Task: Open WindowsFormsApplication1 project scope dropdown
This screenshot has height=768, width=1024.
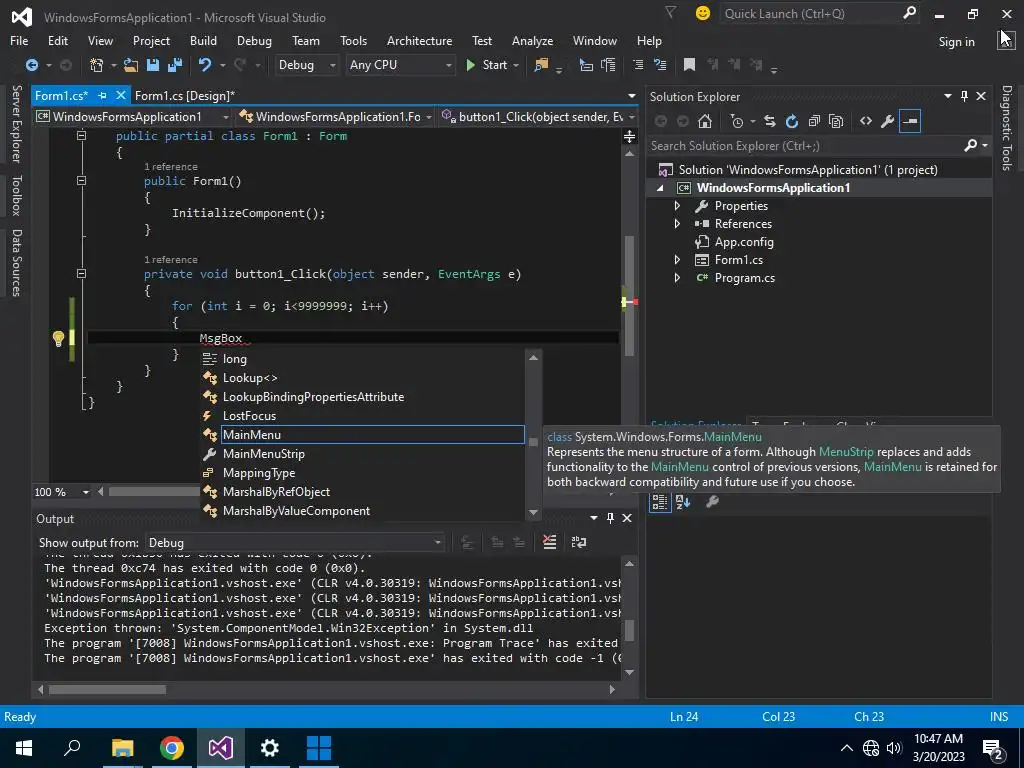Action: point(133,117)
